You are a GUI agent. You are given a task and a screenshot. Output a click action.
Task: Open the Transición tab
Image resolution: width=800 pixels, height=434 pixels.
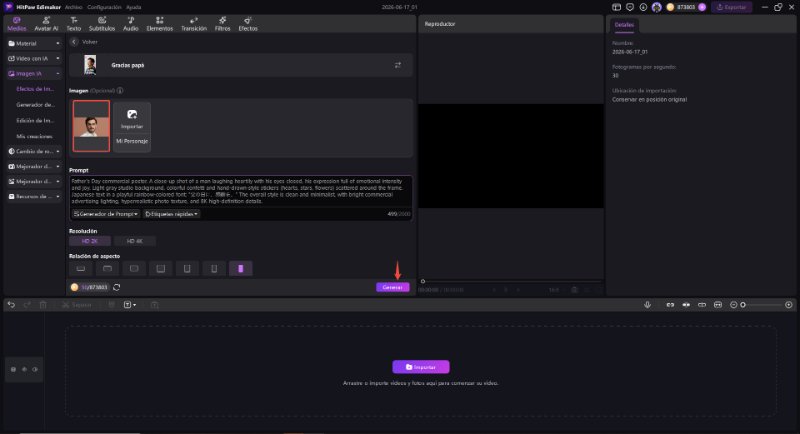coord(194,24)
